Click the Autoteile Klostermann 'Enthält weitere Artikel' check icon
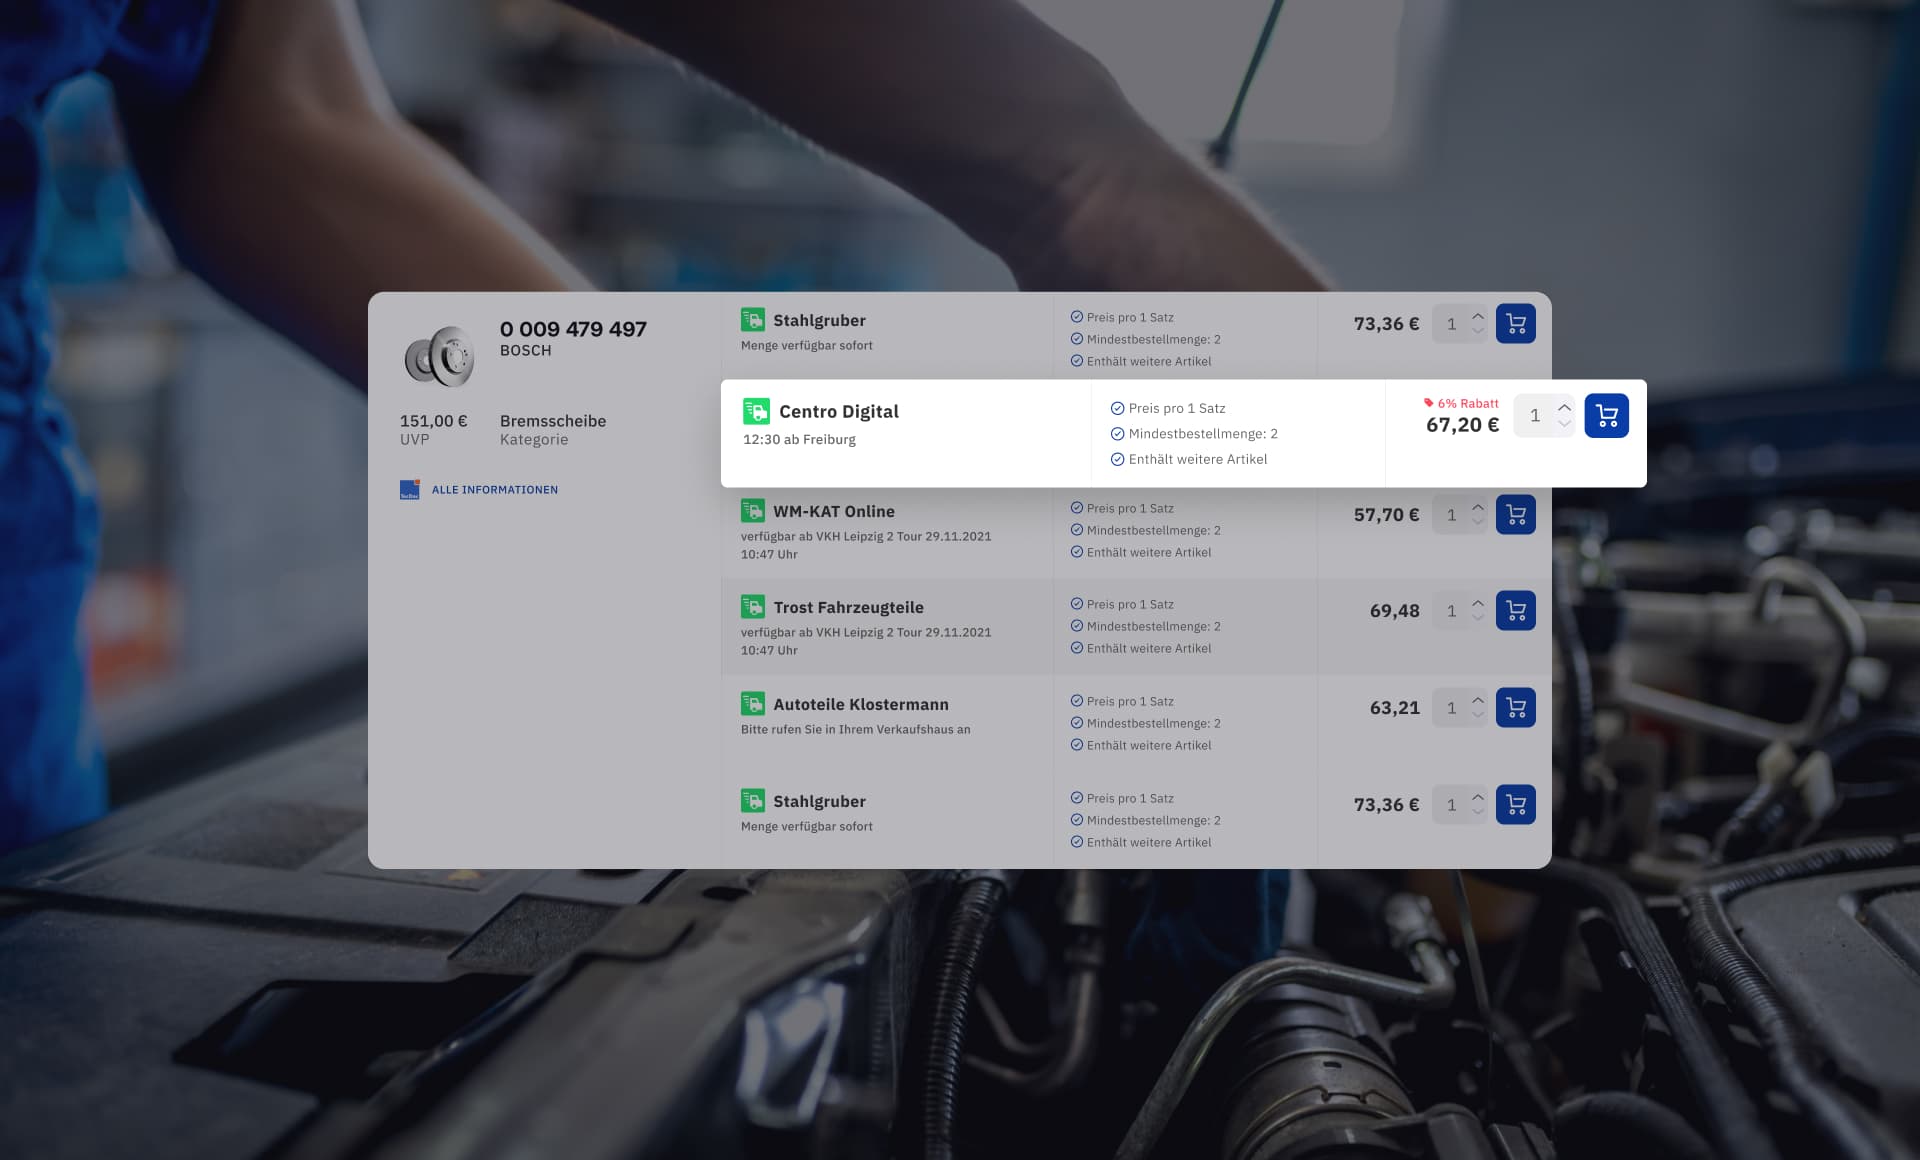 (x=1077, y=745)
